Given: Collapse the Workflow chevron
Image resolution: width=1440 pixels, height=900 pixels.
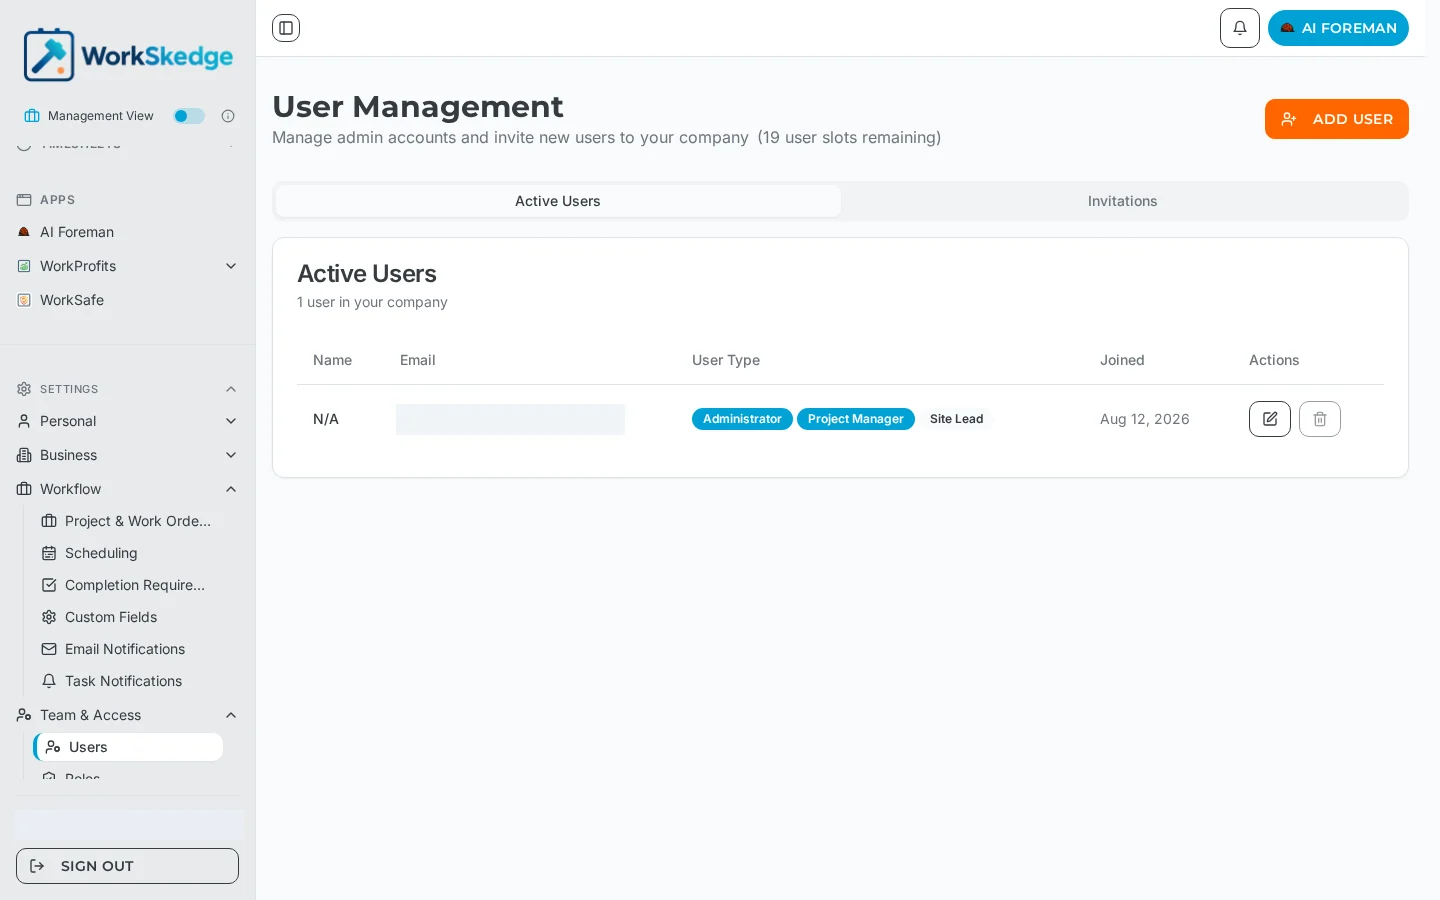Looking at the screenshot, I should (x=231, y=489).
